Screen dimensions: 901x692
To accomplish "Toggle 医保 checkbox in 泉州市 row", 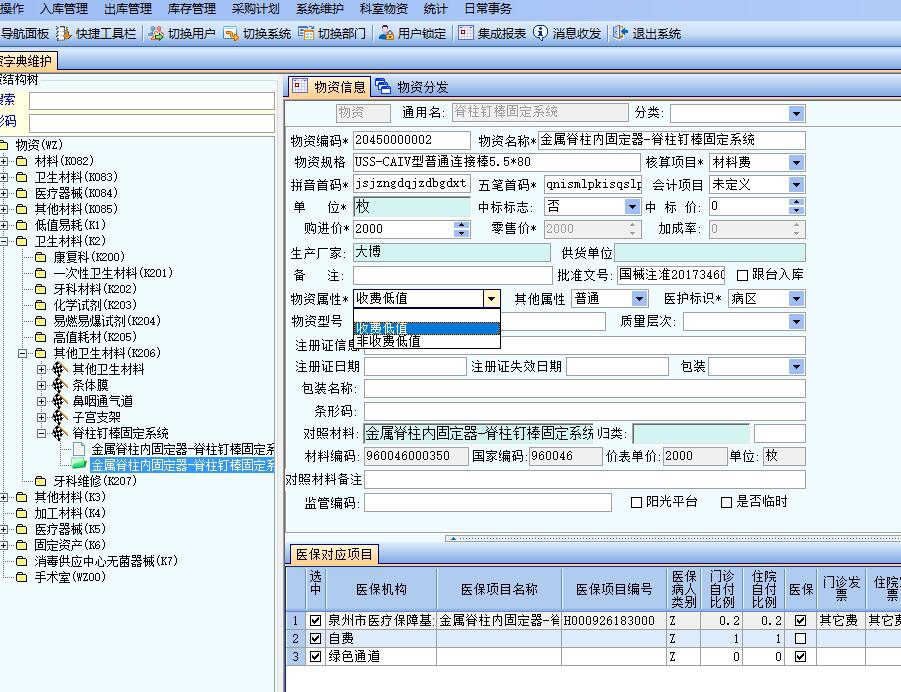I will pos(800,621).
